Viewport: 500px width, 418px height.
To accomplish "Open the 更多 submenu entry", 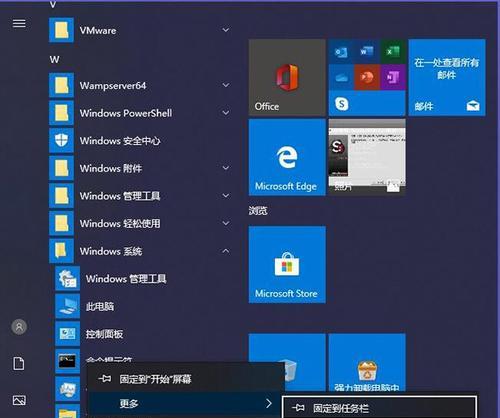I will 186,404.
